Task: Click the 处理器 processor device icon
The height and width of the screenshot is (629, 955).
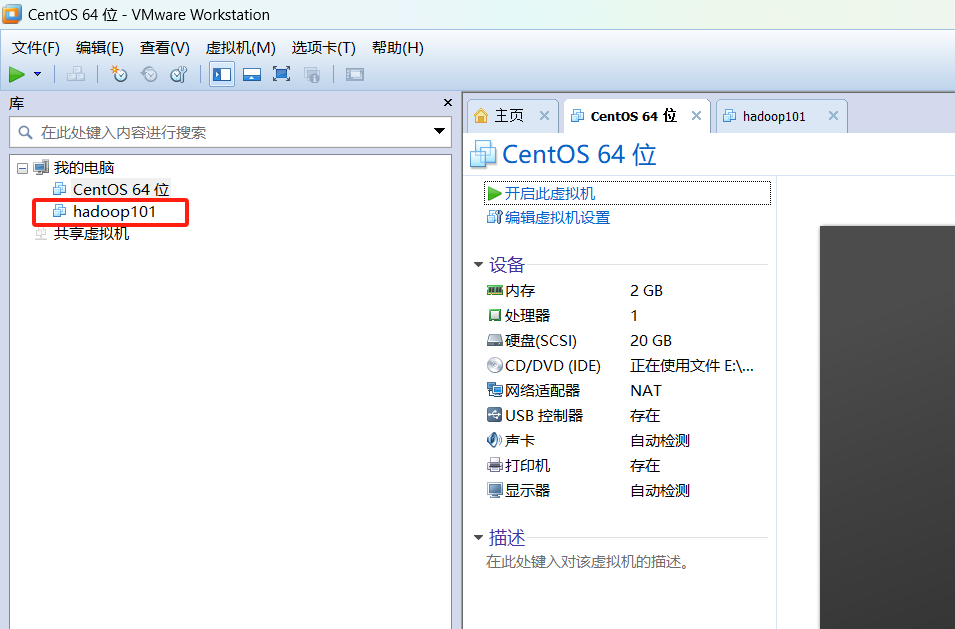Action: [x=495, y=315]
